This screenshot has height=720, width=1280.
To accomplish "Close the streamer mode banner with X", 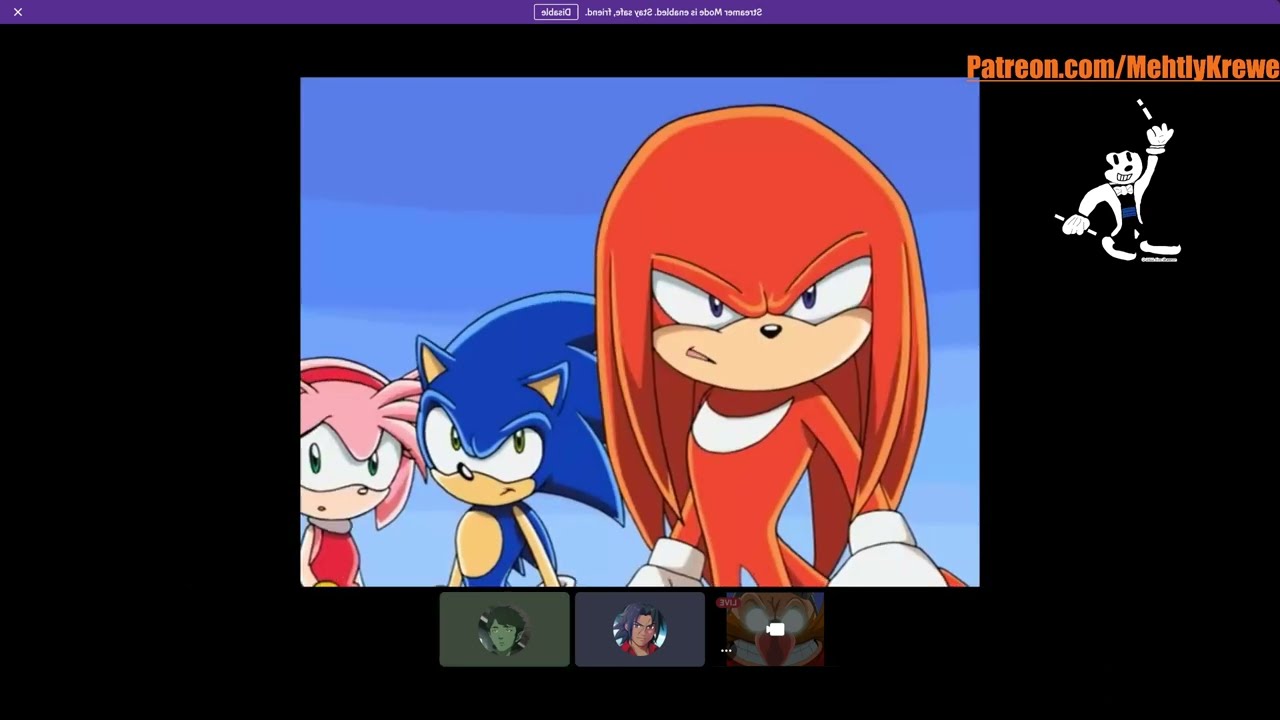I will point(18,12).
